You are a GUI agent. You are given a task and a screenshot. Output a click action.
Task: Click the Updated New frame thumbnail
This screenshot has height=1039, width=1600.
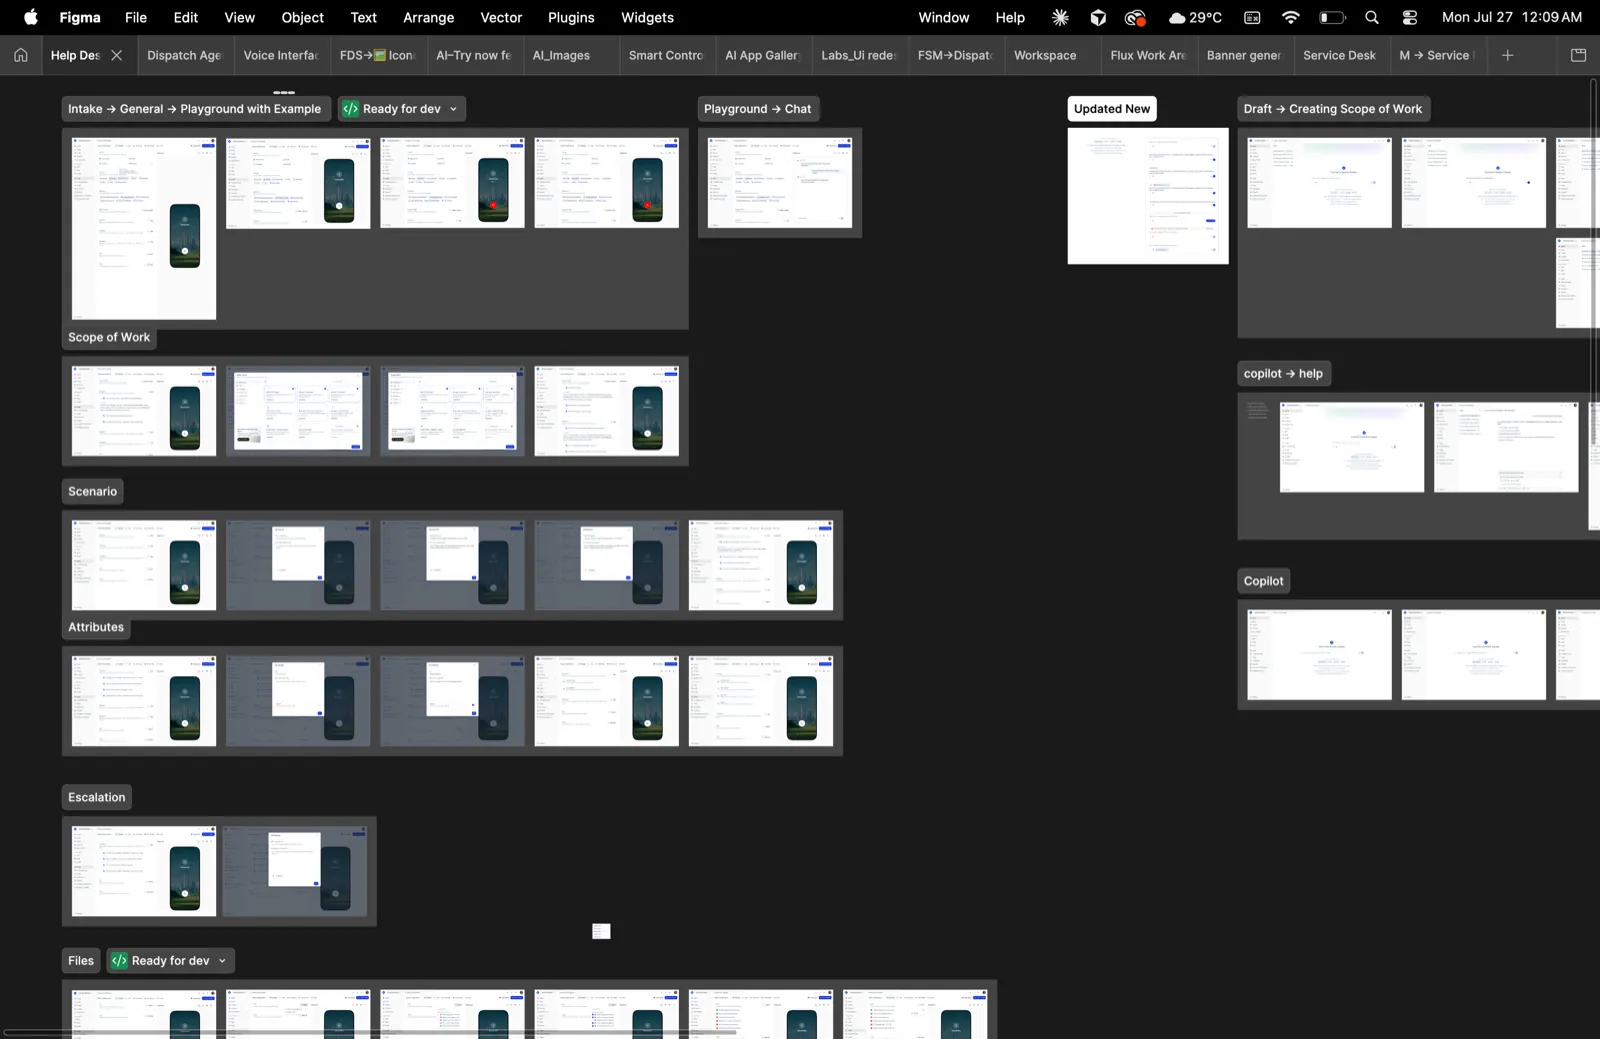point(1148,196)
